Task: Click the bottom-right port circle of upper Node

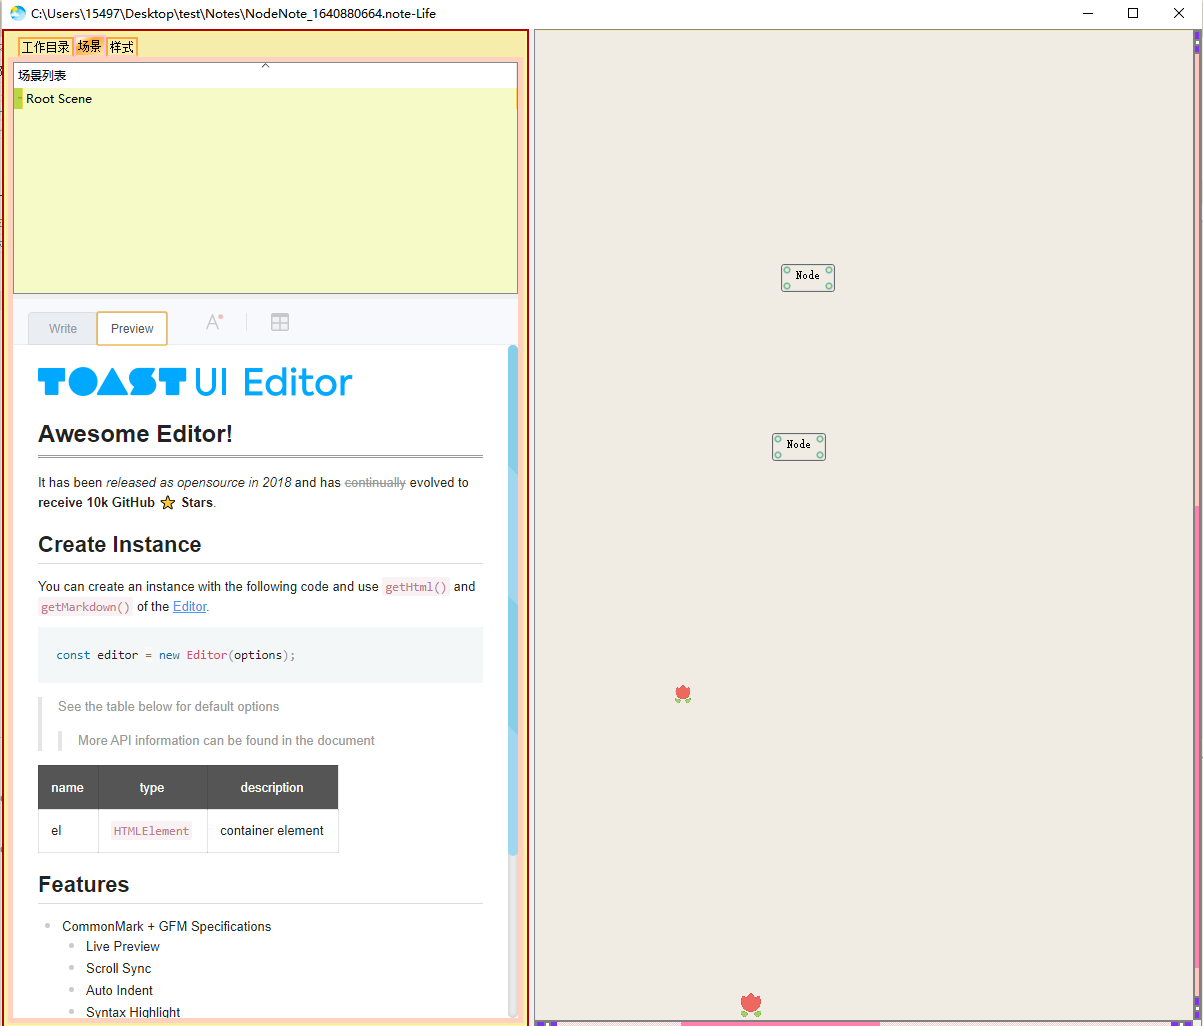Action: [829, 286]
